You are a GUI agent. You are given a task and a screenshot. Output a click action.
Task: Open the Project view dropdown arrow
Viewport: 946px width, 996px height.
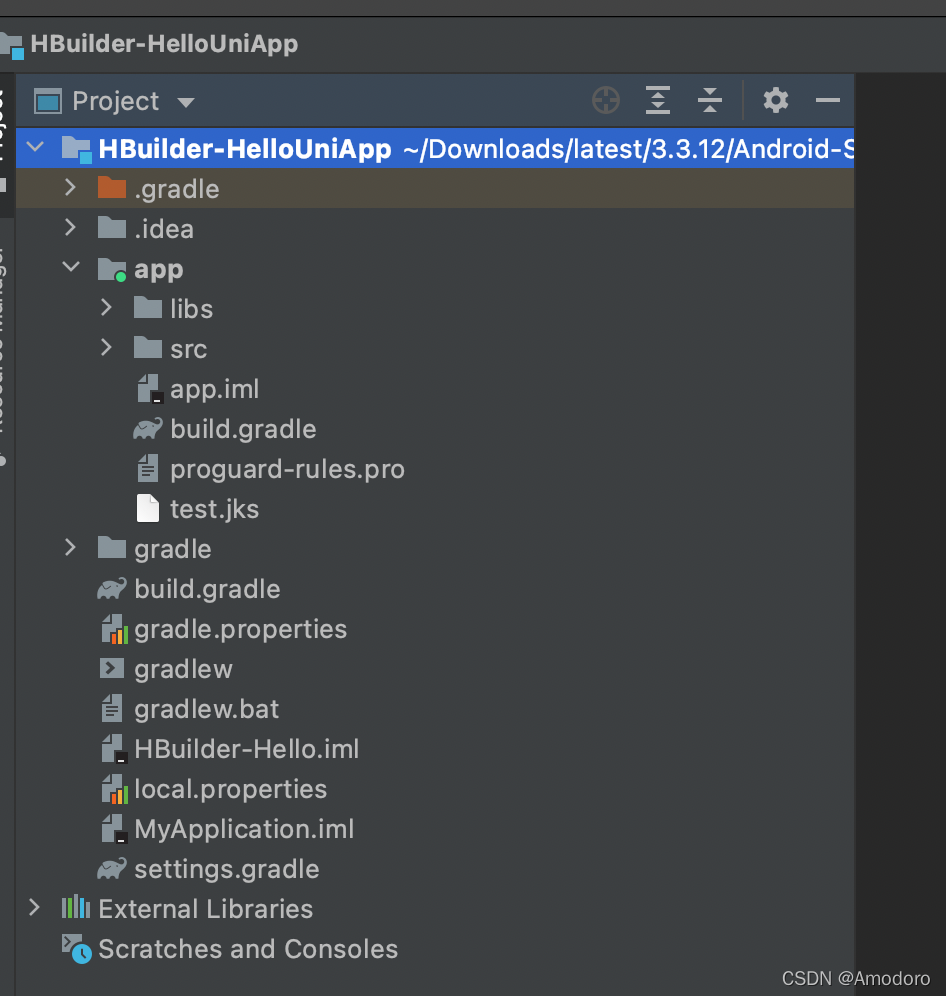tap(186, 102)
